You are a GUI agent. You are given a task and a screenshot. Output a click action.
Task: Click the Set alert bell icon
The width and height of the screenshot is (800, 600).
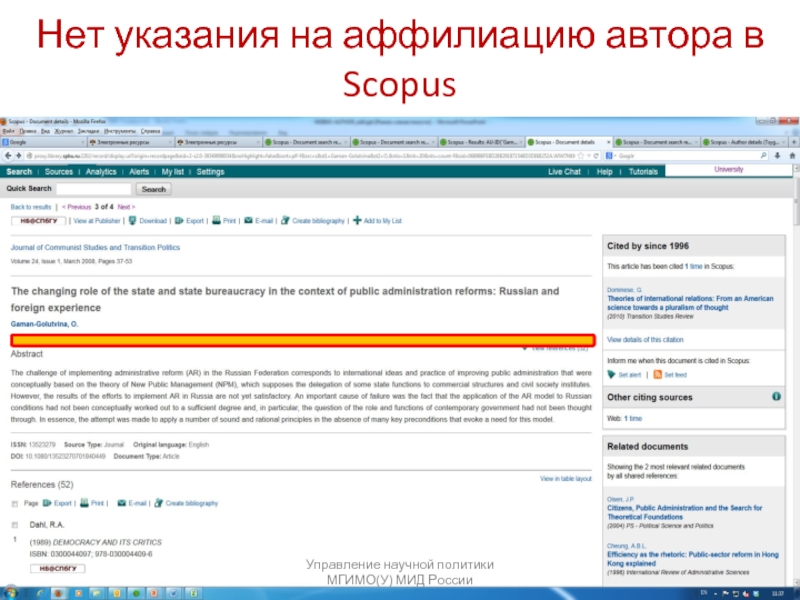pyautogui.click(x=611, y=374)
